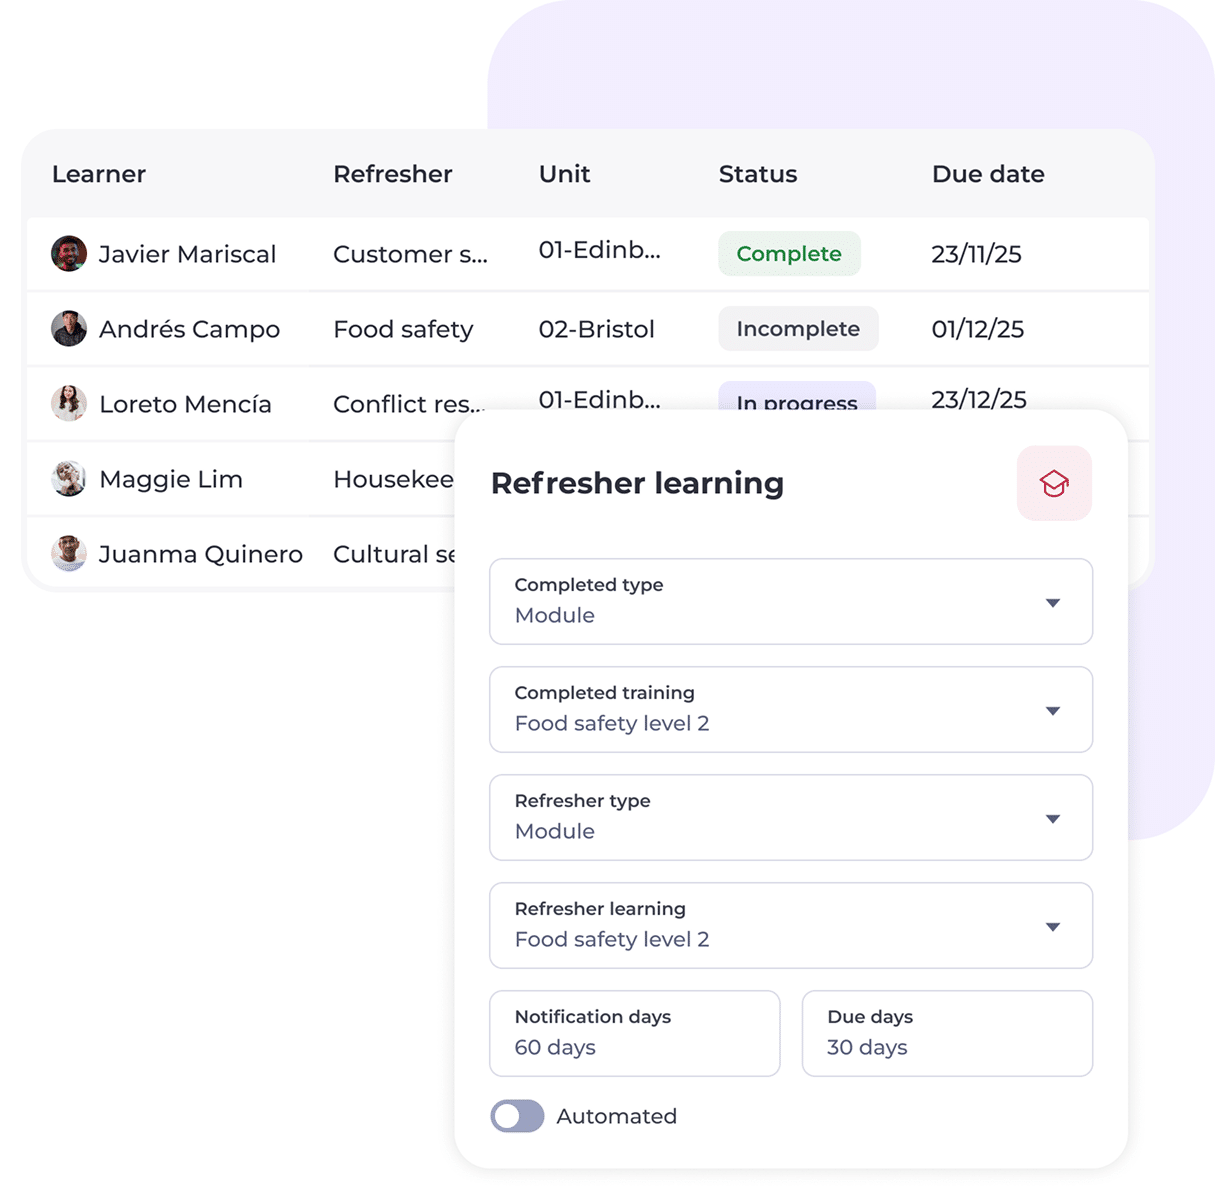The width and height of the screenshot is (1215, 1200).
Task: Click the 23/11/25 due date
Action: click(976, 254)
